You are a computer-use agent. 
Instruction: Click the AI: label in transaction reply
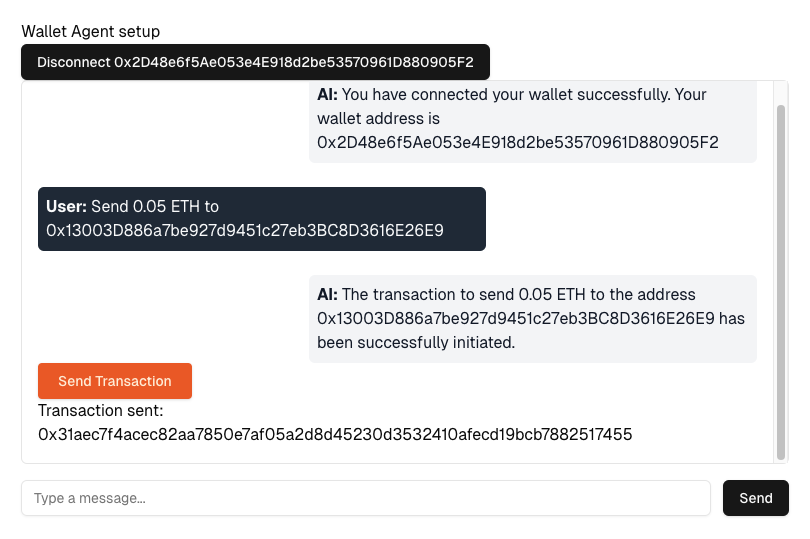click(x=328, y=295)
